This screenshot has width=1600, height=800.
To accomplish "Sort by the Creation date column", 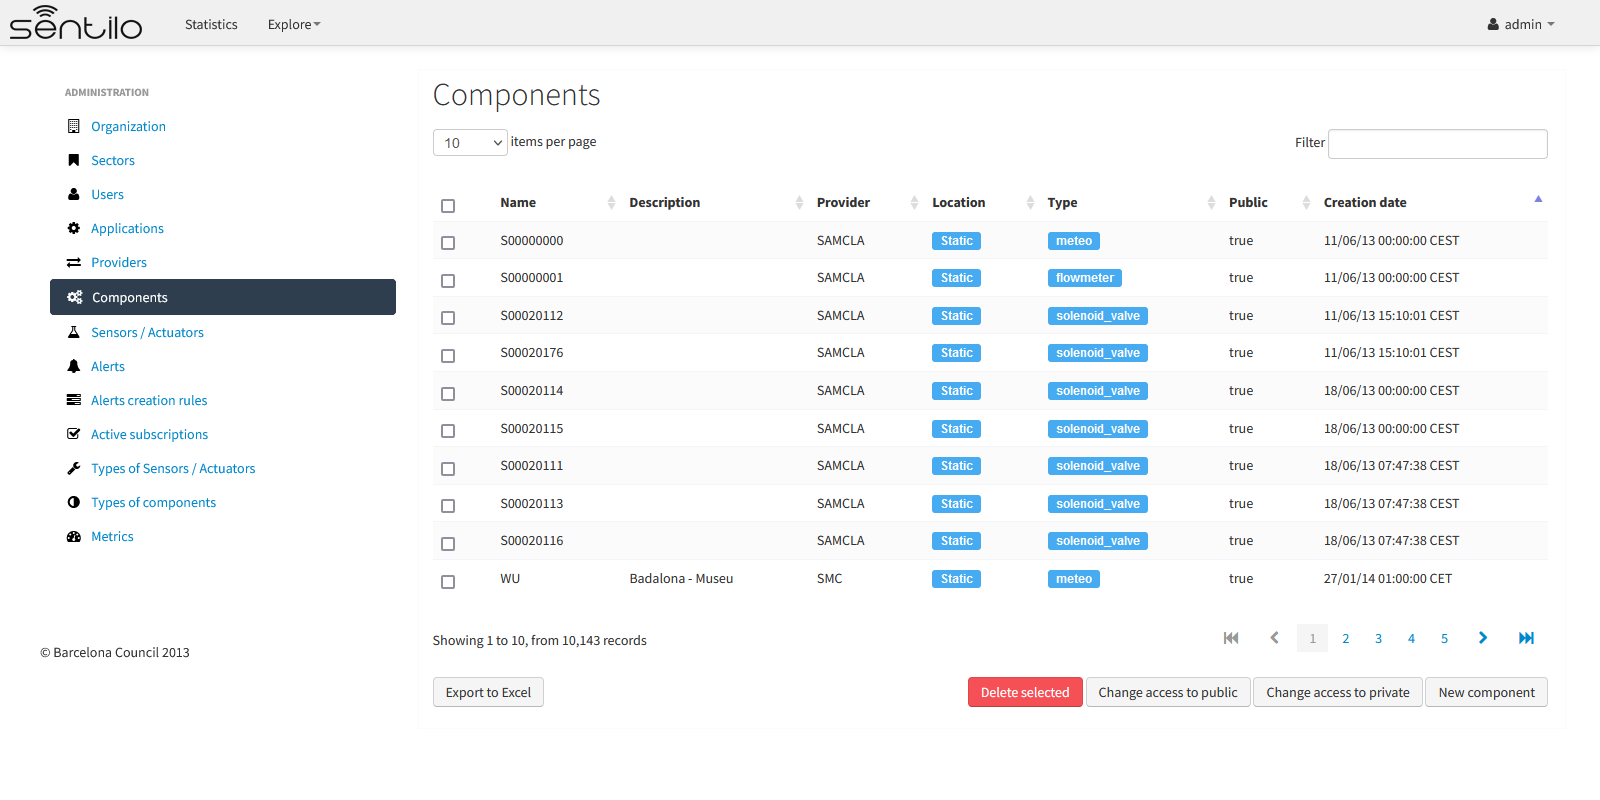I will point(1433,202).
